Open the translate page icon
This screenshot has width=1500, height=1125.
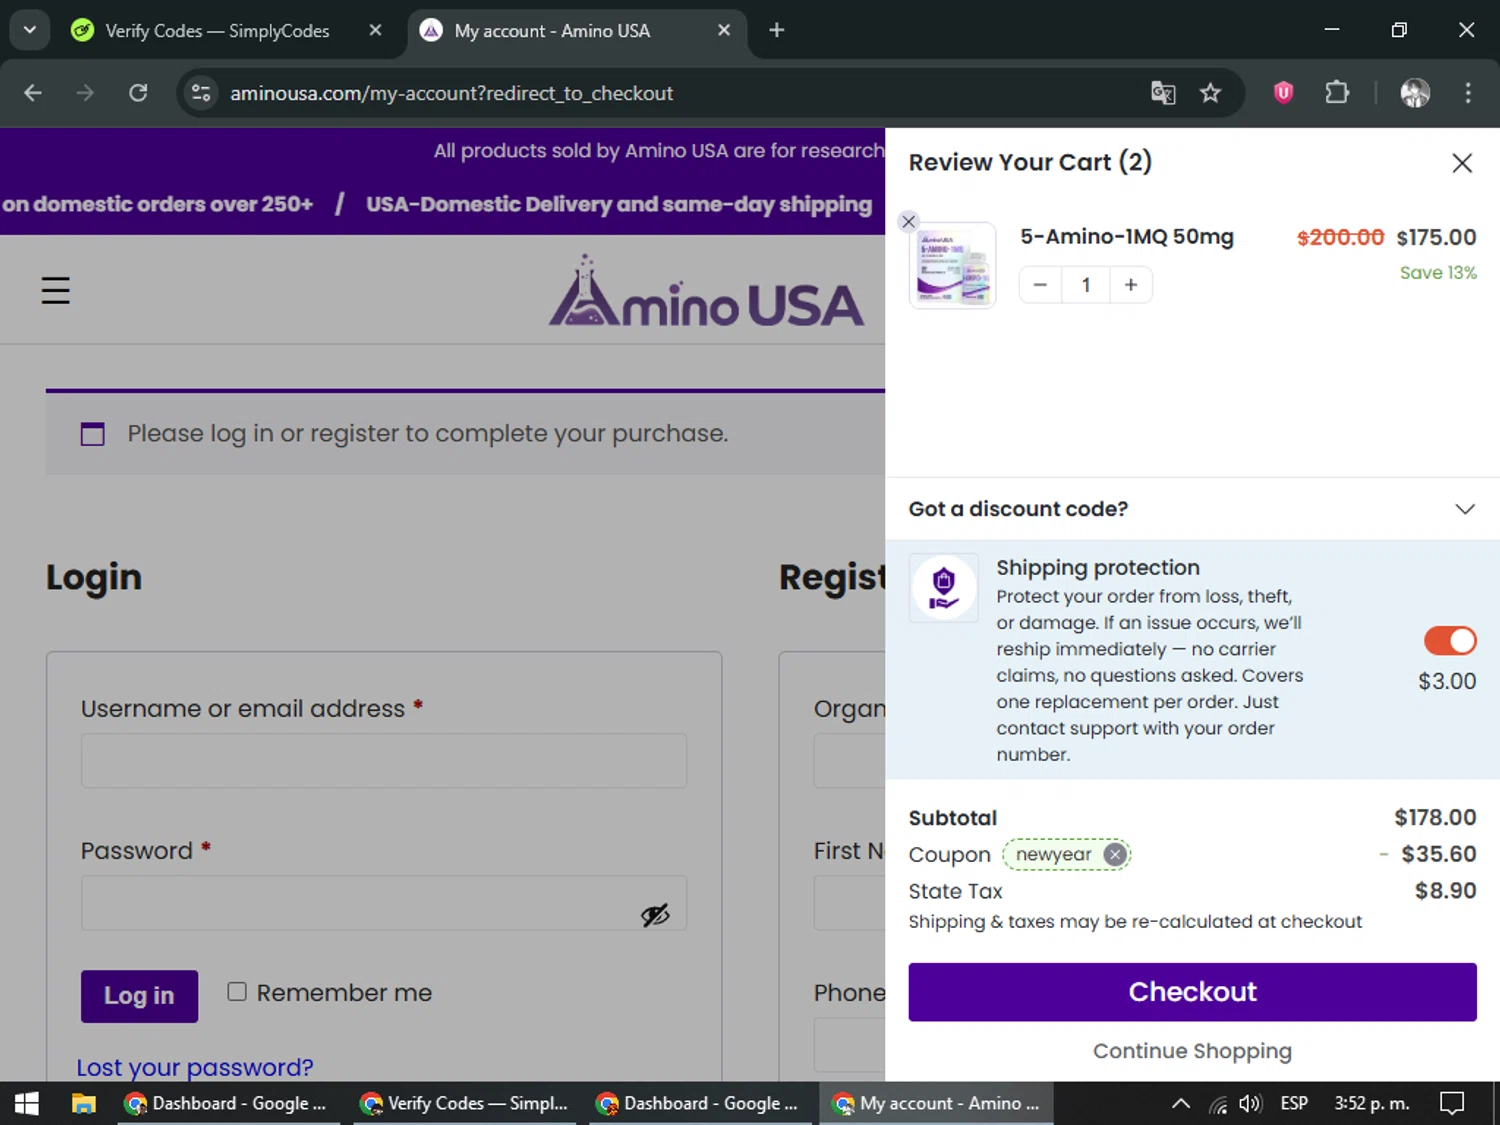click(x=1163, y=93)
